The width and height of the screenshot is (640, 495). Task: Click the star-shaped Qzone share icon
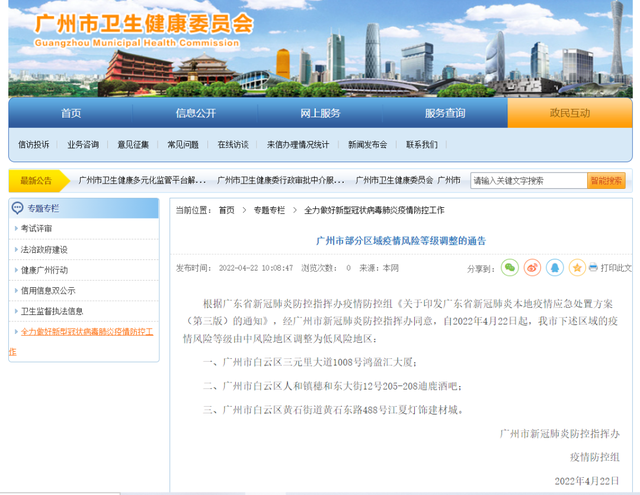577,268
